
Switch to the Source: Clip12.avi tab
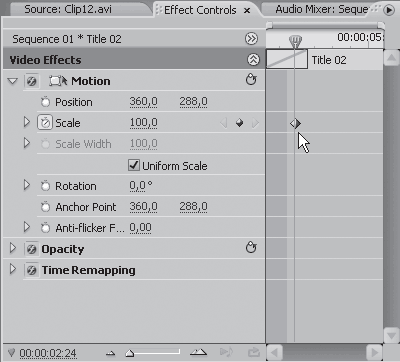coord(68,9)
